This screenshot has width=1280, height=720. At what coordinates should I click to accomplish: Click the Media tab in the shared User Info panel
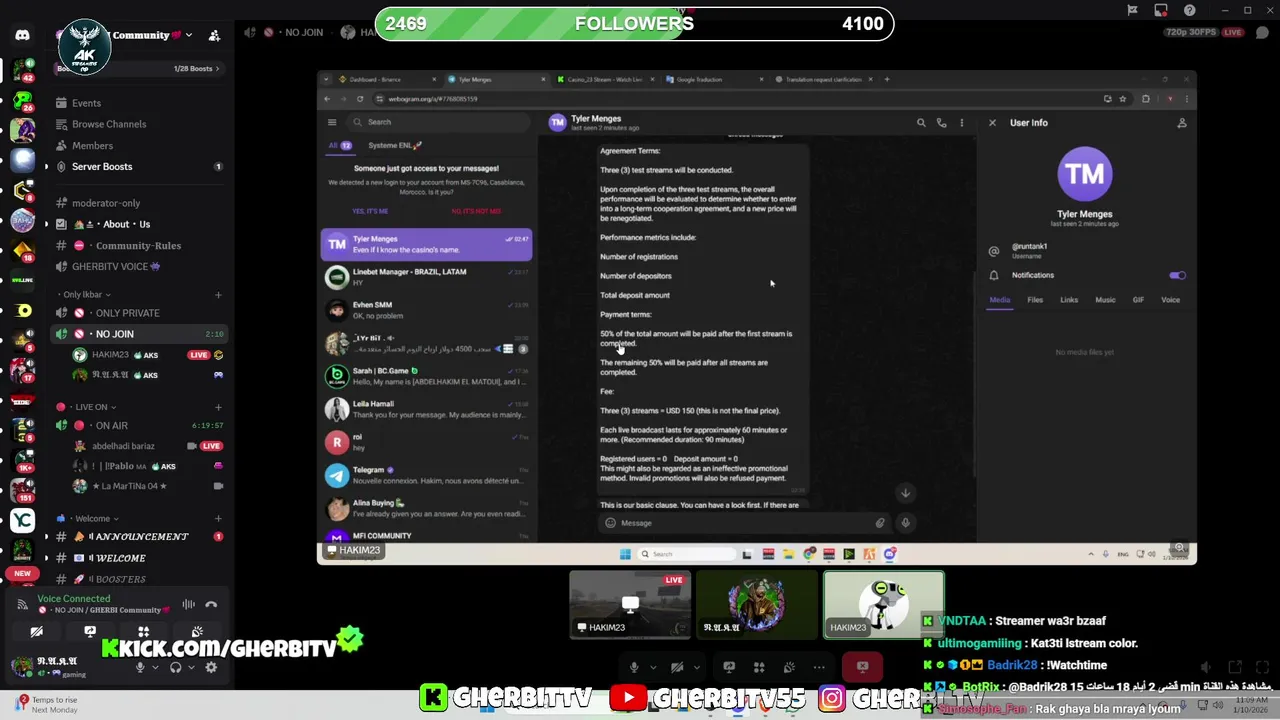(x=1000, y=300)
